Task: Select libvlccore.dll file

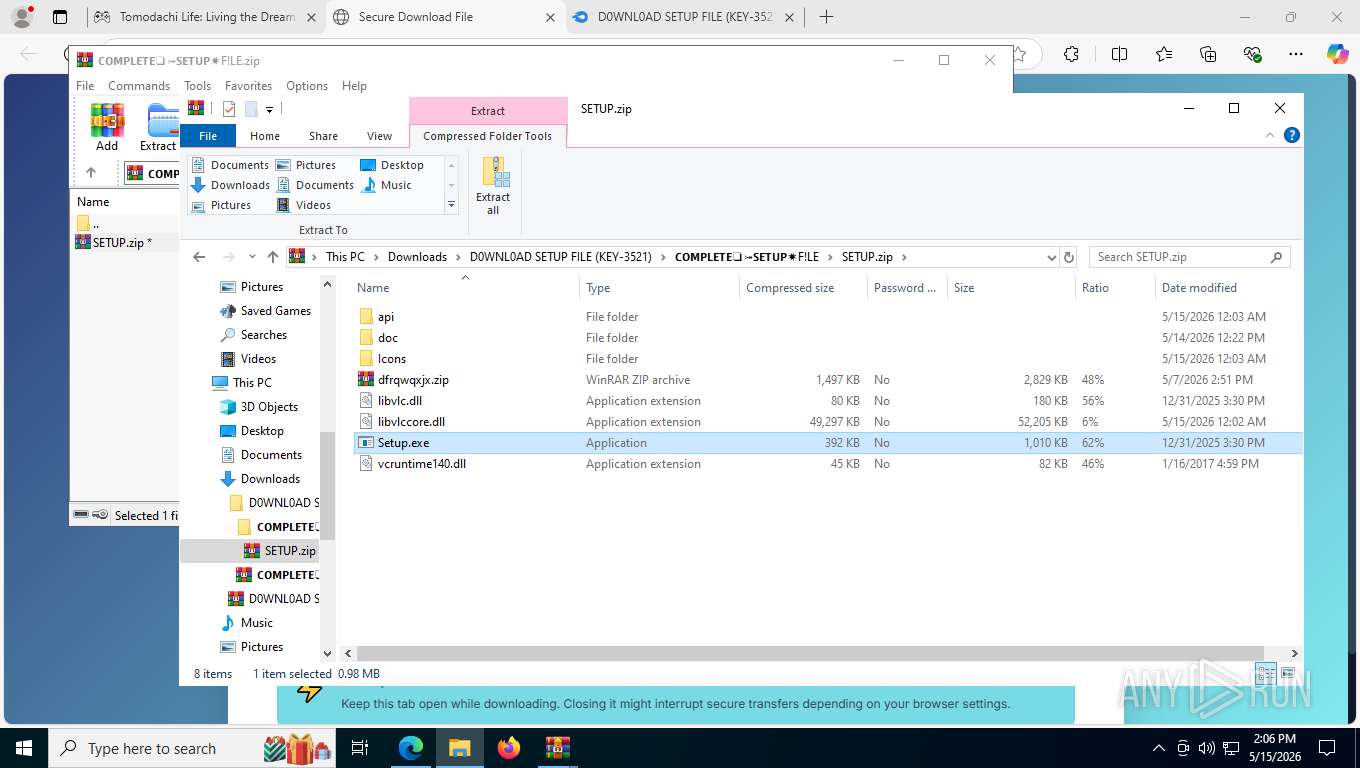Action: coord(828,422)
